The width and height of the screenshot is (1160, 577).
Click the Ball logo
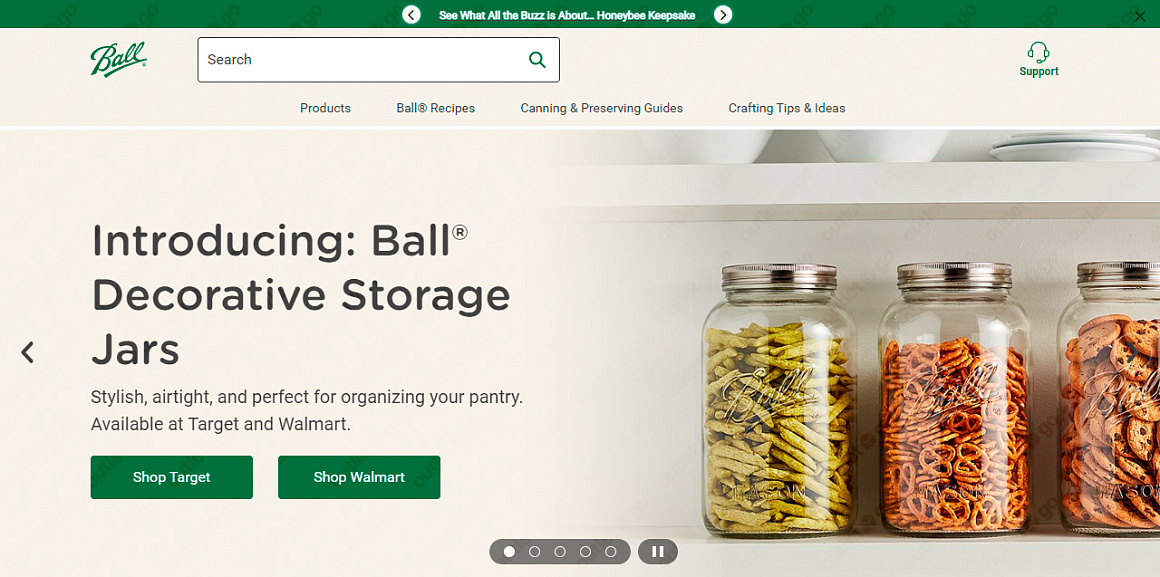tap(118, 59)
